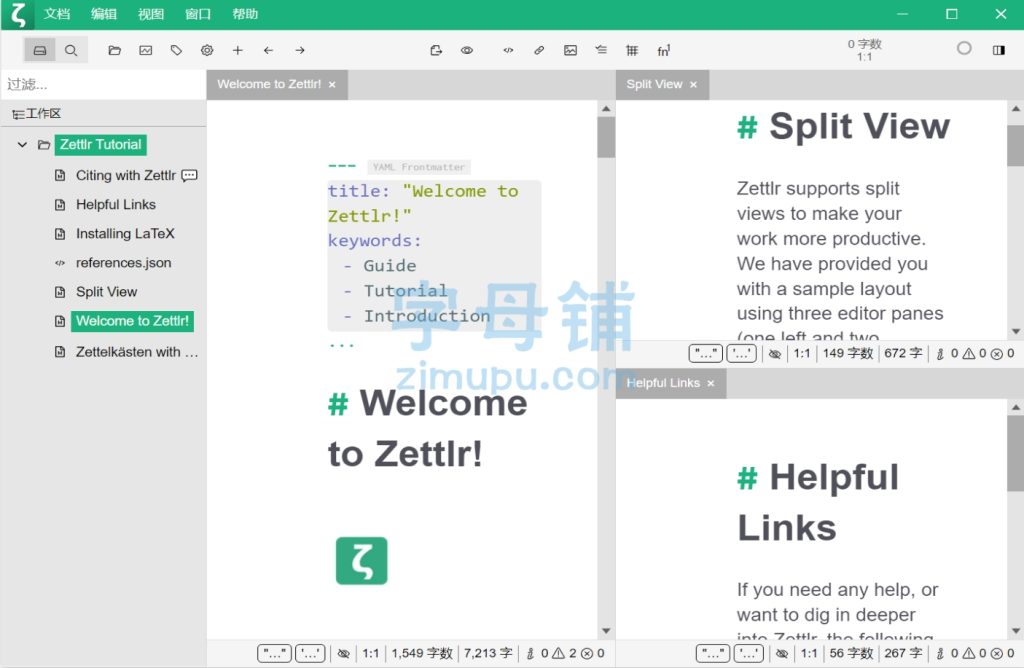Screen dimensions: 1024x668
Task: Toggle readability eye in Welcome pane status bar
Action: click(x=344, y=653)
